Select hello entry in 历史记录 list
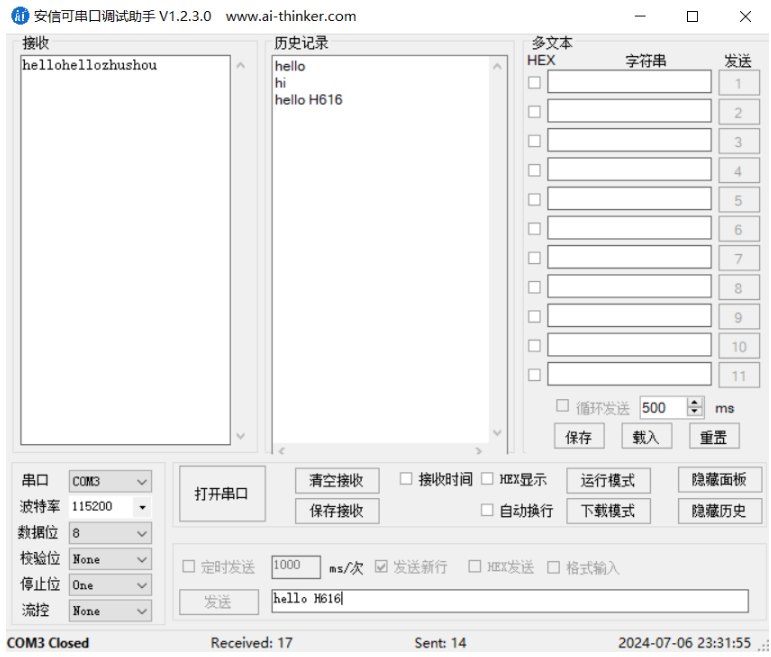Viewport: 771px width, 657px height. [290, 66]
